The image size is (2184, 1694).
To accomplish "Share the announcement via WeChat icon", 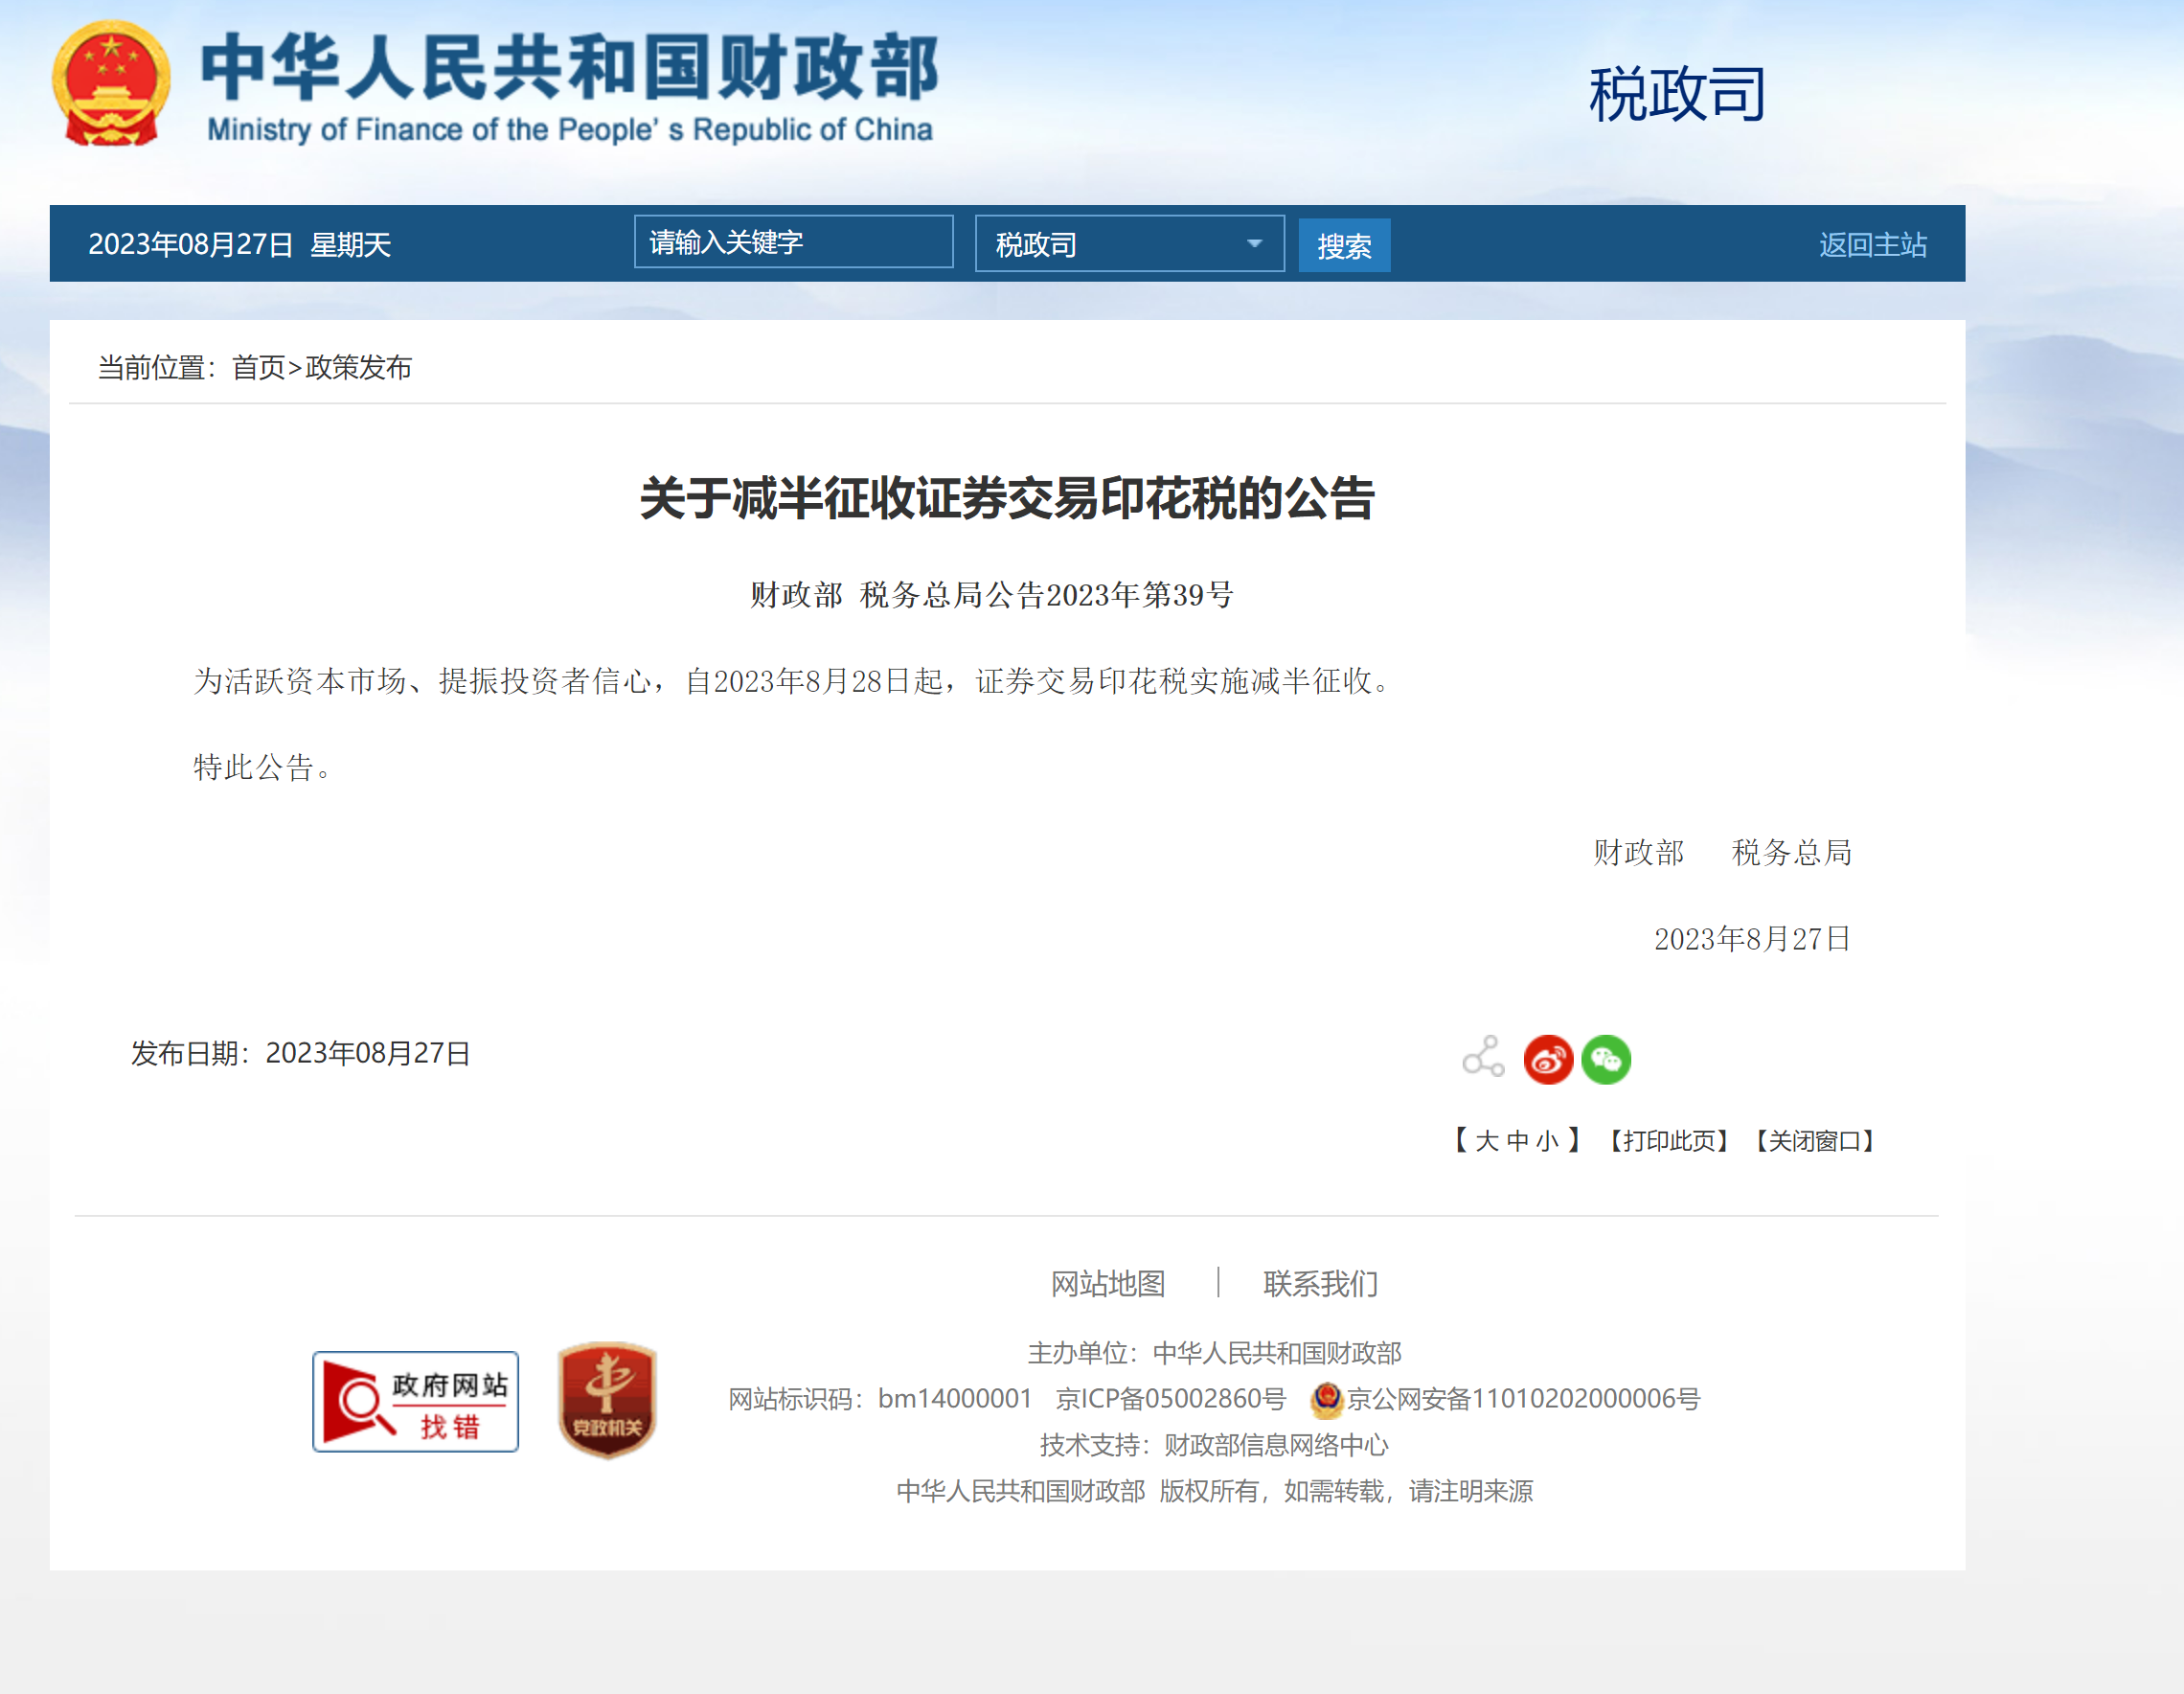I will pyautogui.click(x=1605, y=1059).
